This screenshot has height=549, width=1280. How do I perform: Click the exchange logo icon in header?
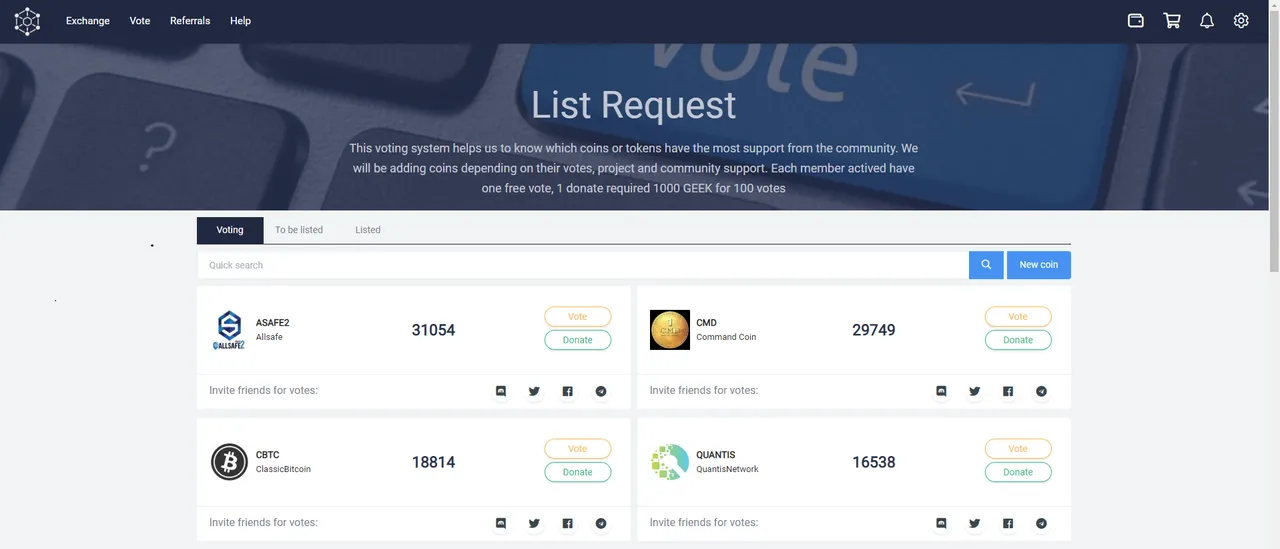point(27,21)
